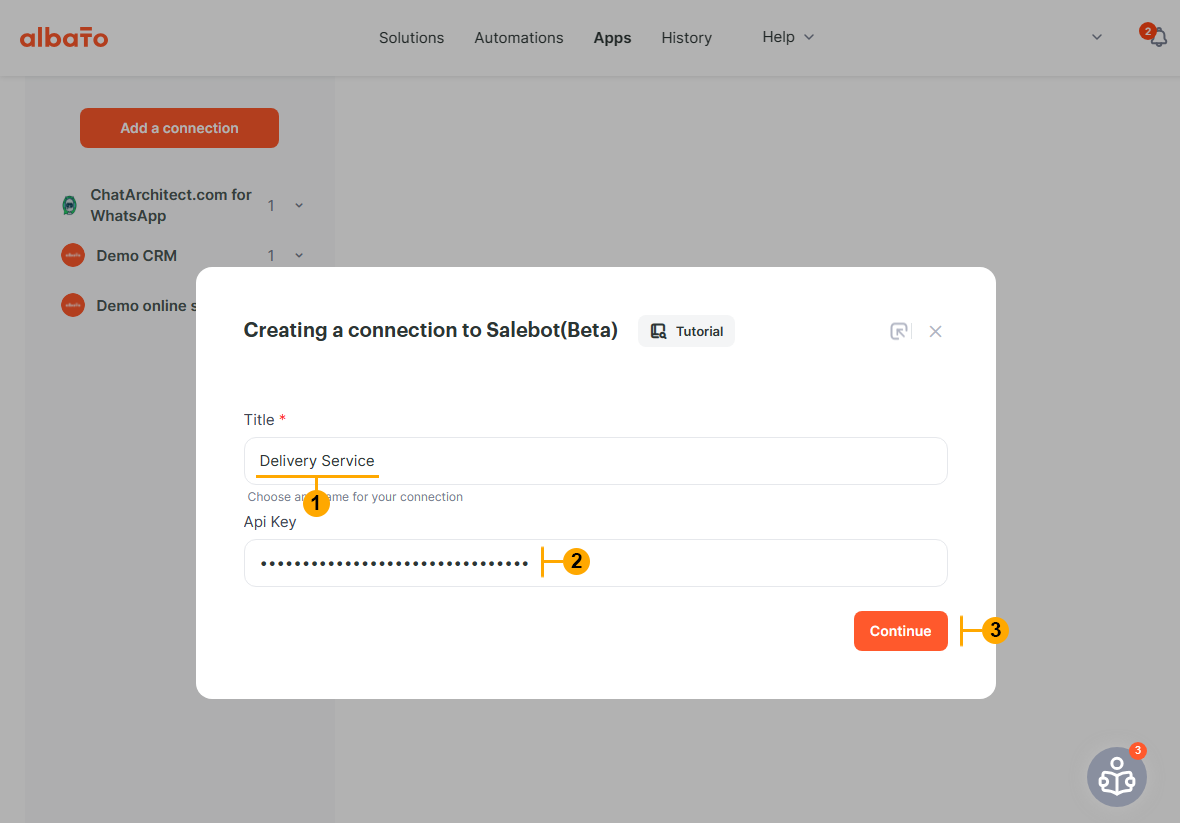Open the Automations page
1180x823 pixels.
click(518, 38)
